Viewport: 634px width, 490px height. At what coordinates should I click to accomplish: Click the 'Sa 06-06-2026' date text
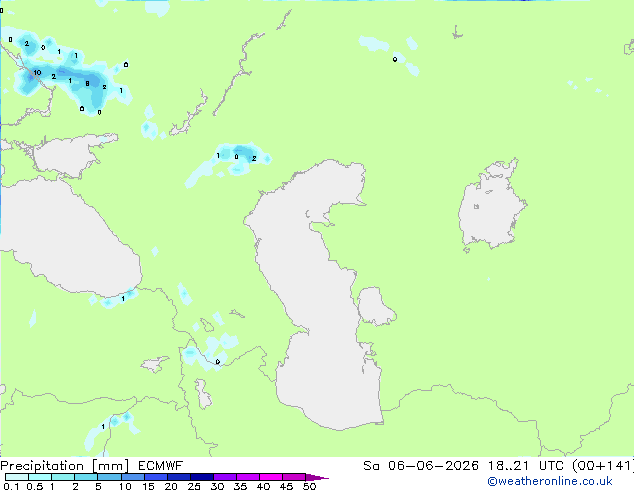421,466
